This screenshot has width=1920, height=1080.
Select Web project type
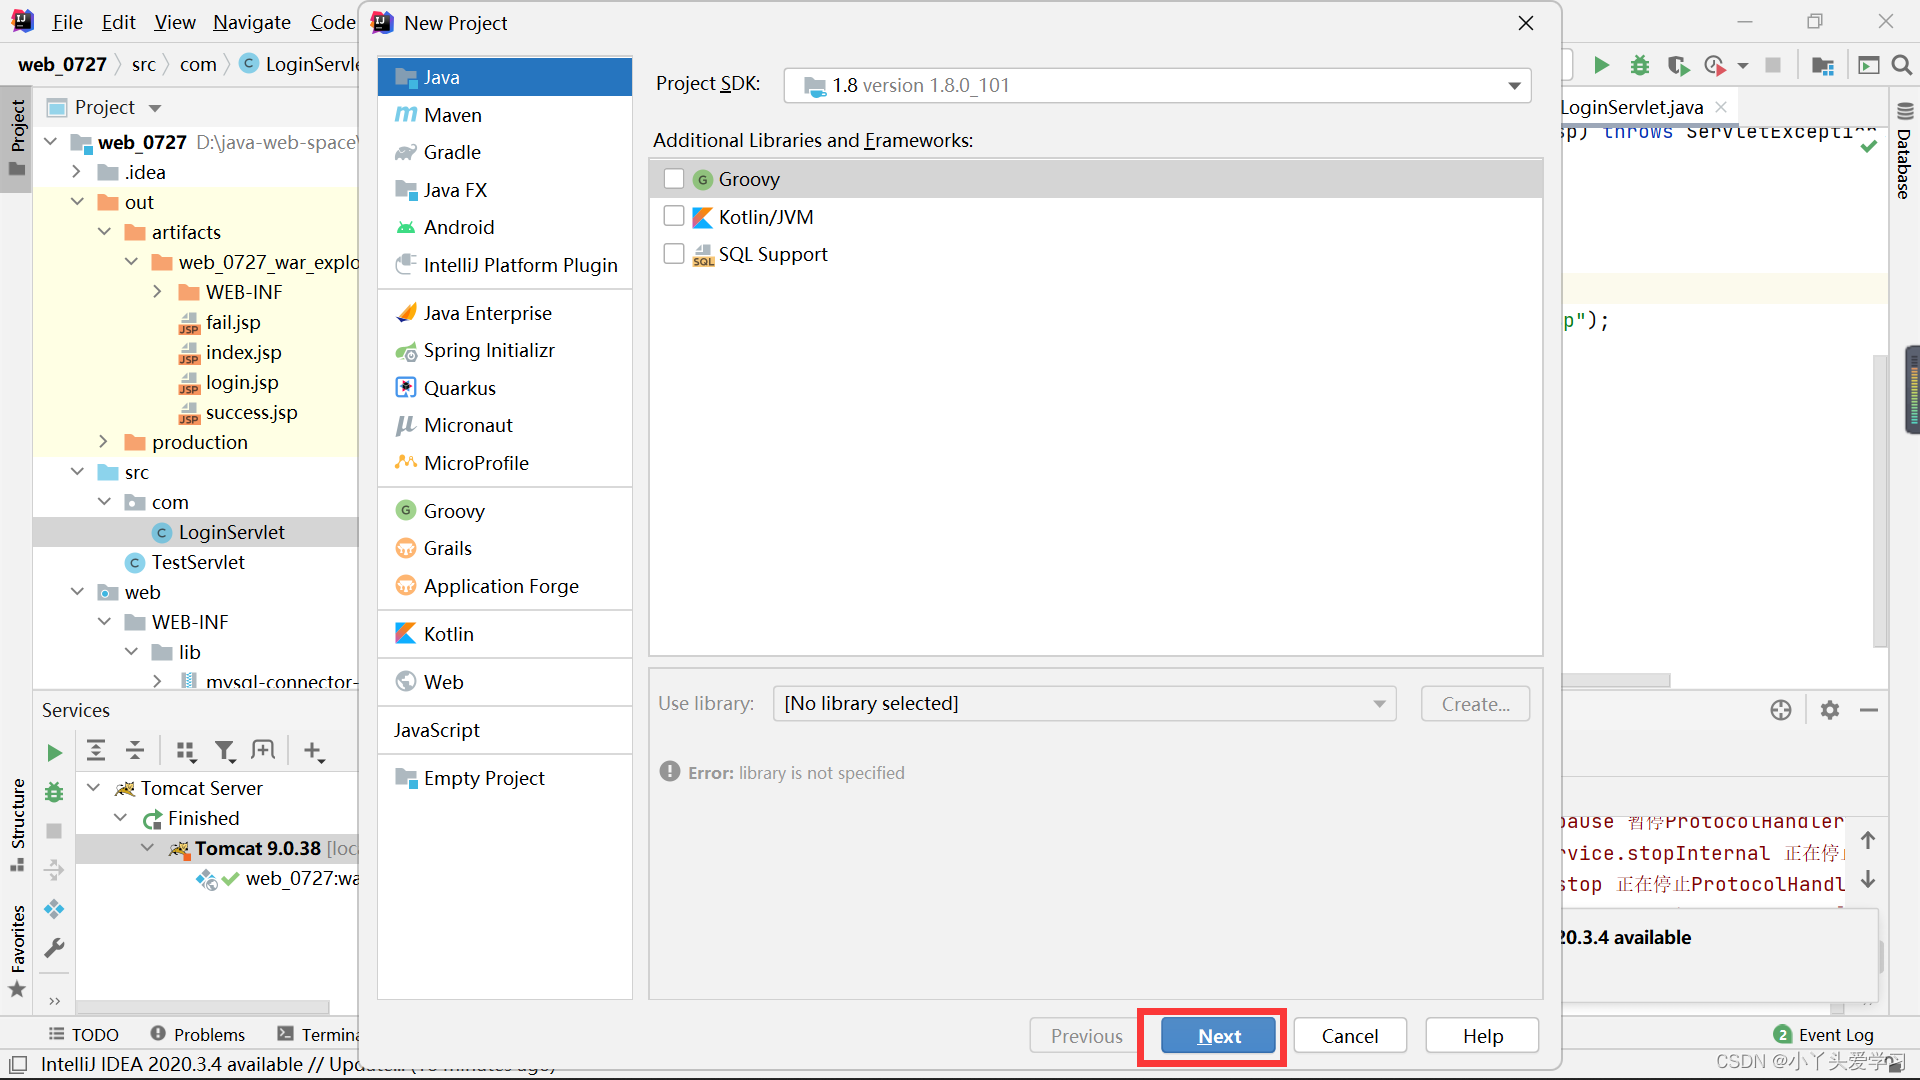pos(505,682)
